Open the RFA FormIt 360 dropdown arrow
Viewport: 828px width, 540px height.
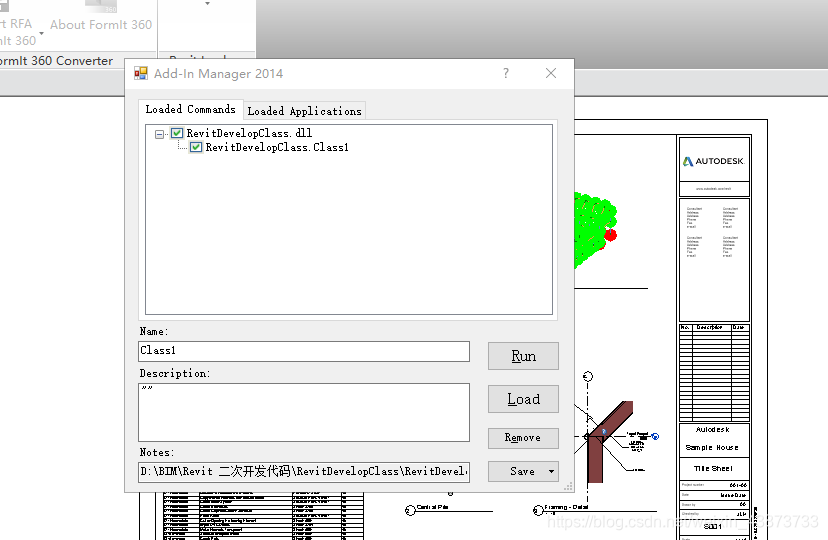[41, 33]
